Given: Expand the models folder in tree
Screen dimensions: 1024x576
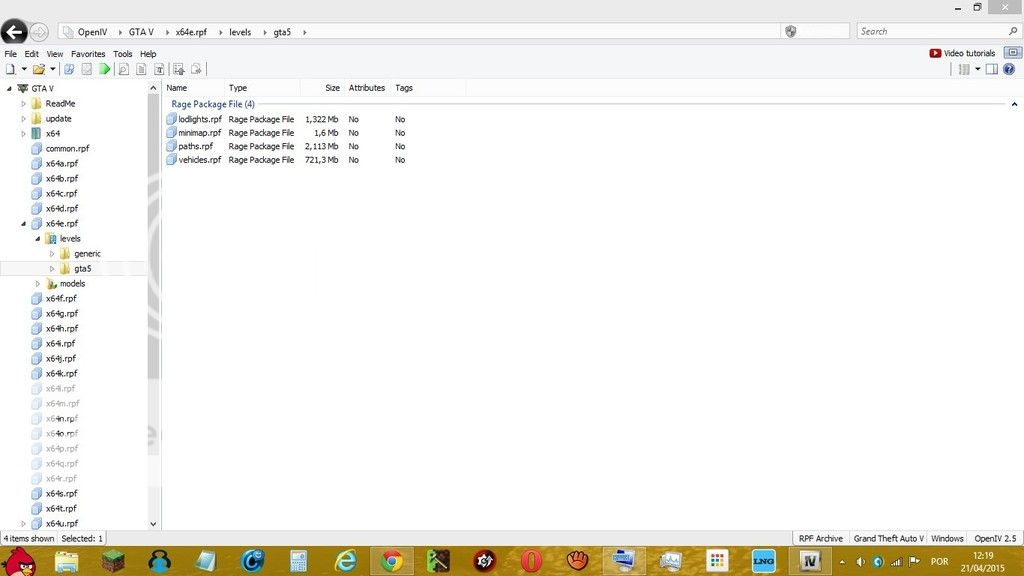Looking at the screenshot, I should tap(38, 284).
